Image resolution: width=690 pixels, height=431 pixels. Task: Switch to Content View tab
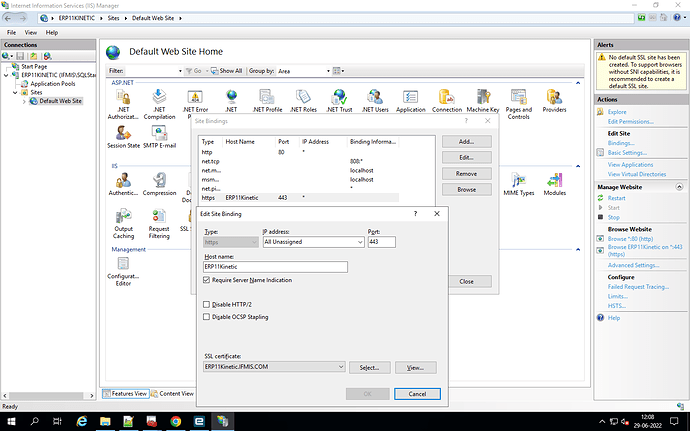(172, 394)
